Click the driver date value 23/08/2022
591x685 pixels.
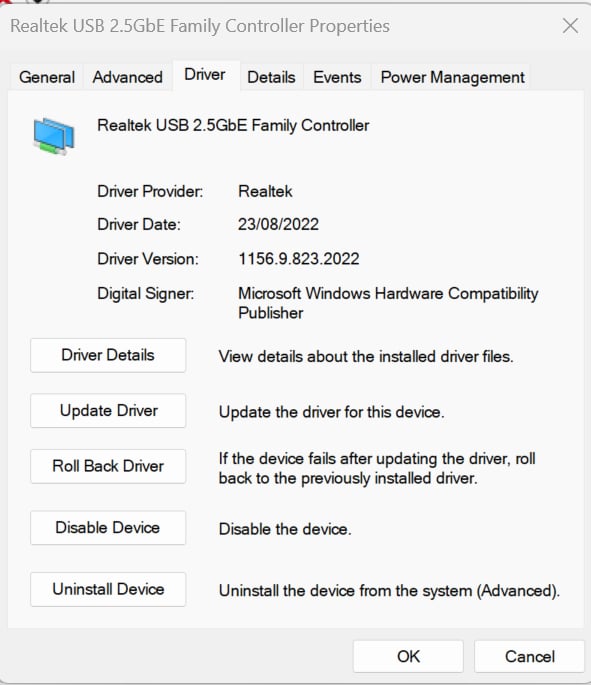pyautogui.click(x=278, y=225)
